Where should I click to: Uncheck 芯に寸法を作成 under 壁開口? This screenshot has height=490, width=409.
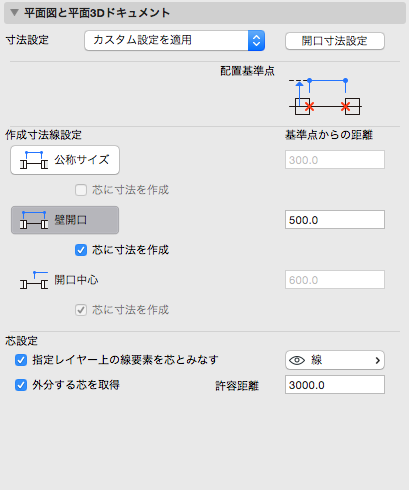[81, 250]
